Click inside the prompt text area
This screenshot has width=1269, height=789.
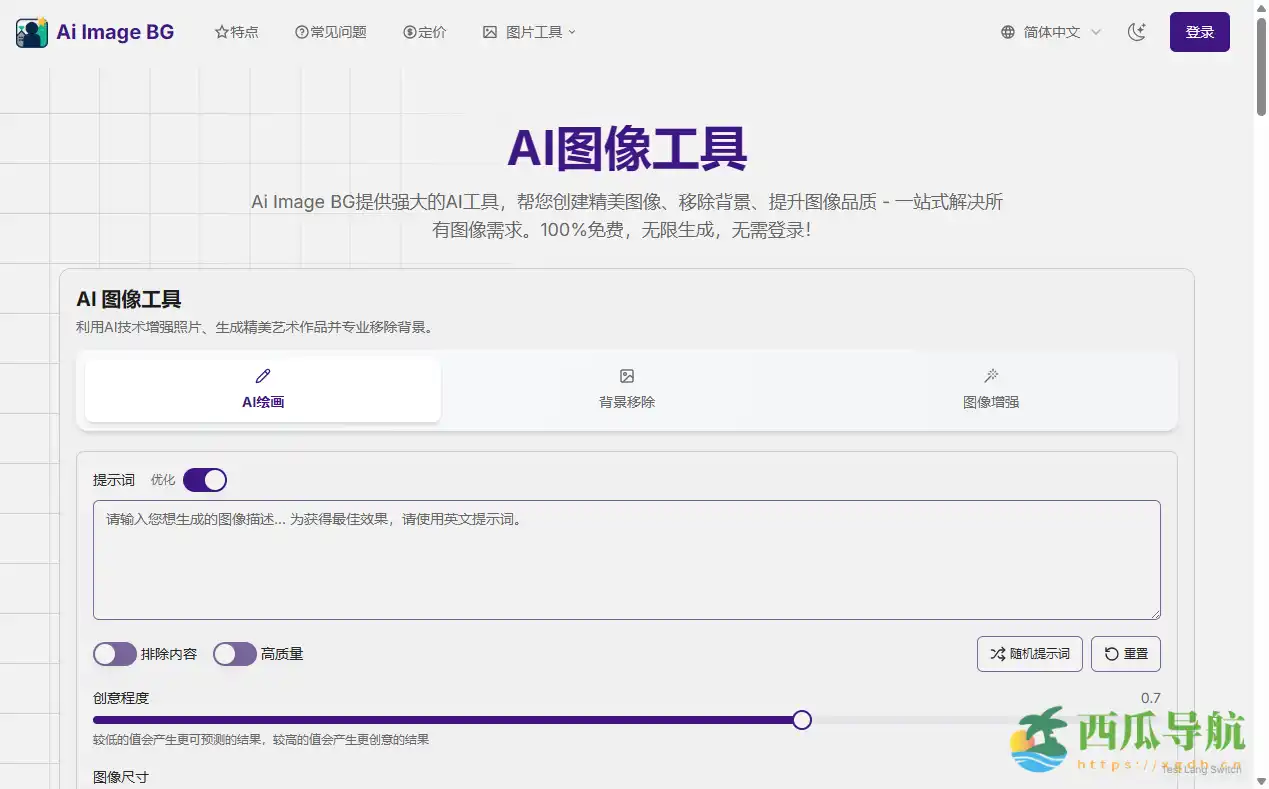pos(626,560)
